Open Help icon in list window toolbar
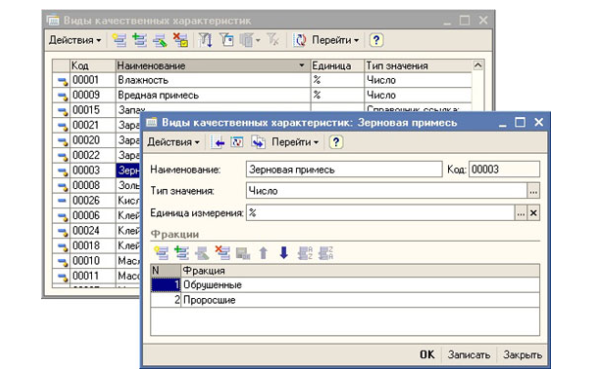595x381 pixels. (x=376, y=40)
